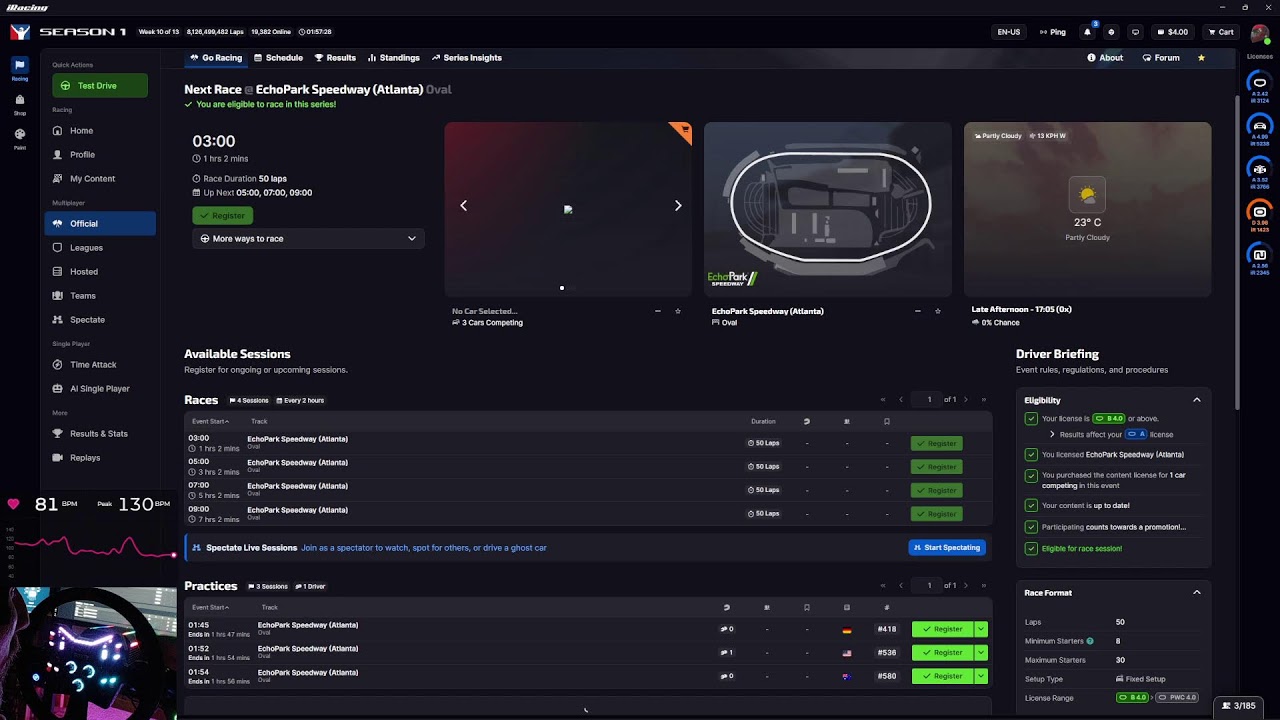Show the previous car in the carousel

463,205
